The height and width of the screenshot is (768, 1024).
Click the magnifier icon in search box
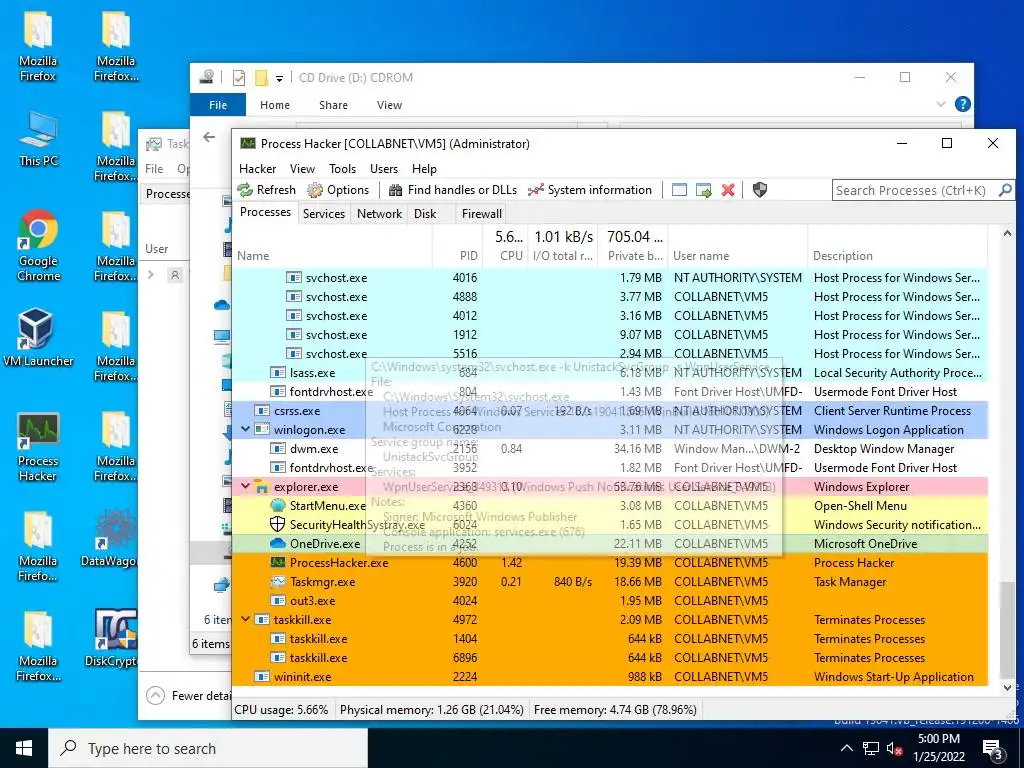[x=1005, y=190]
